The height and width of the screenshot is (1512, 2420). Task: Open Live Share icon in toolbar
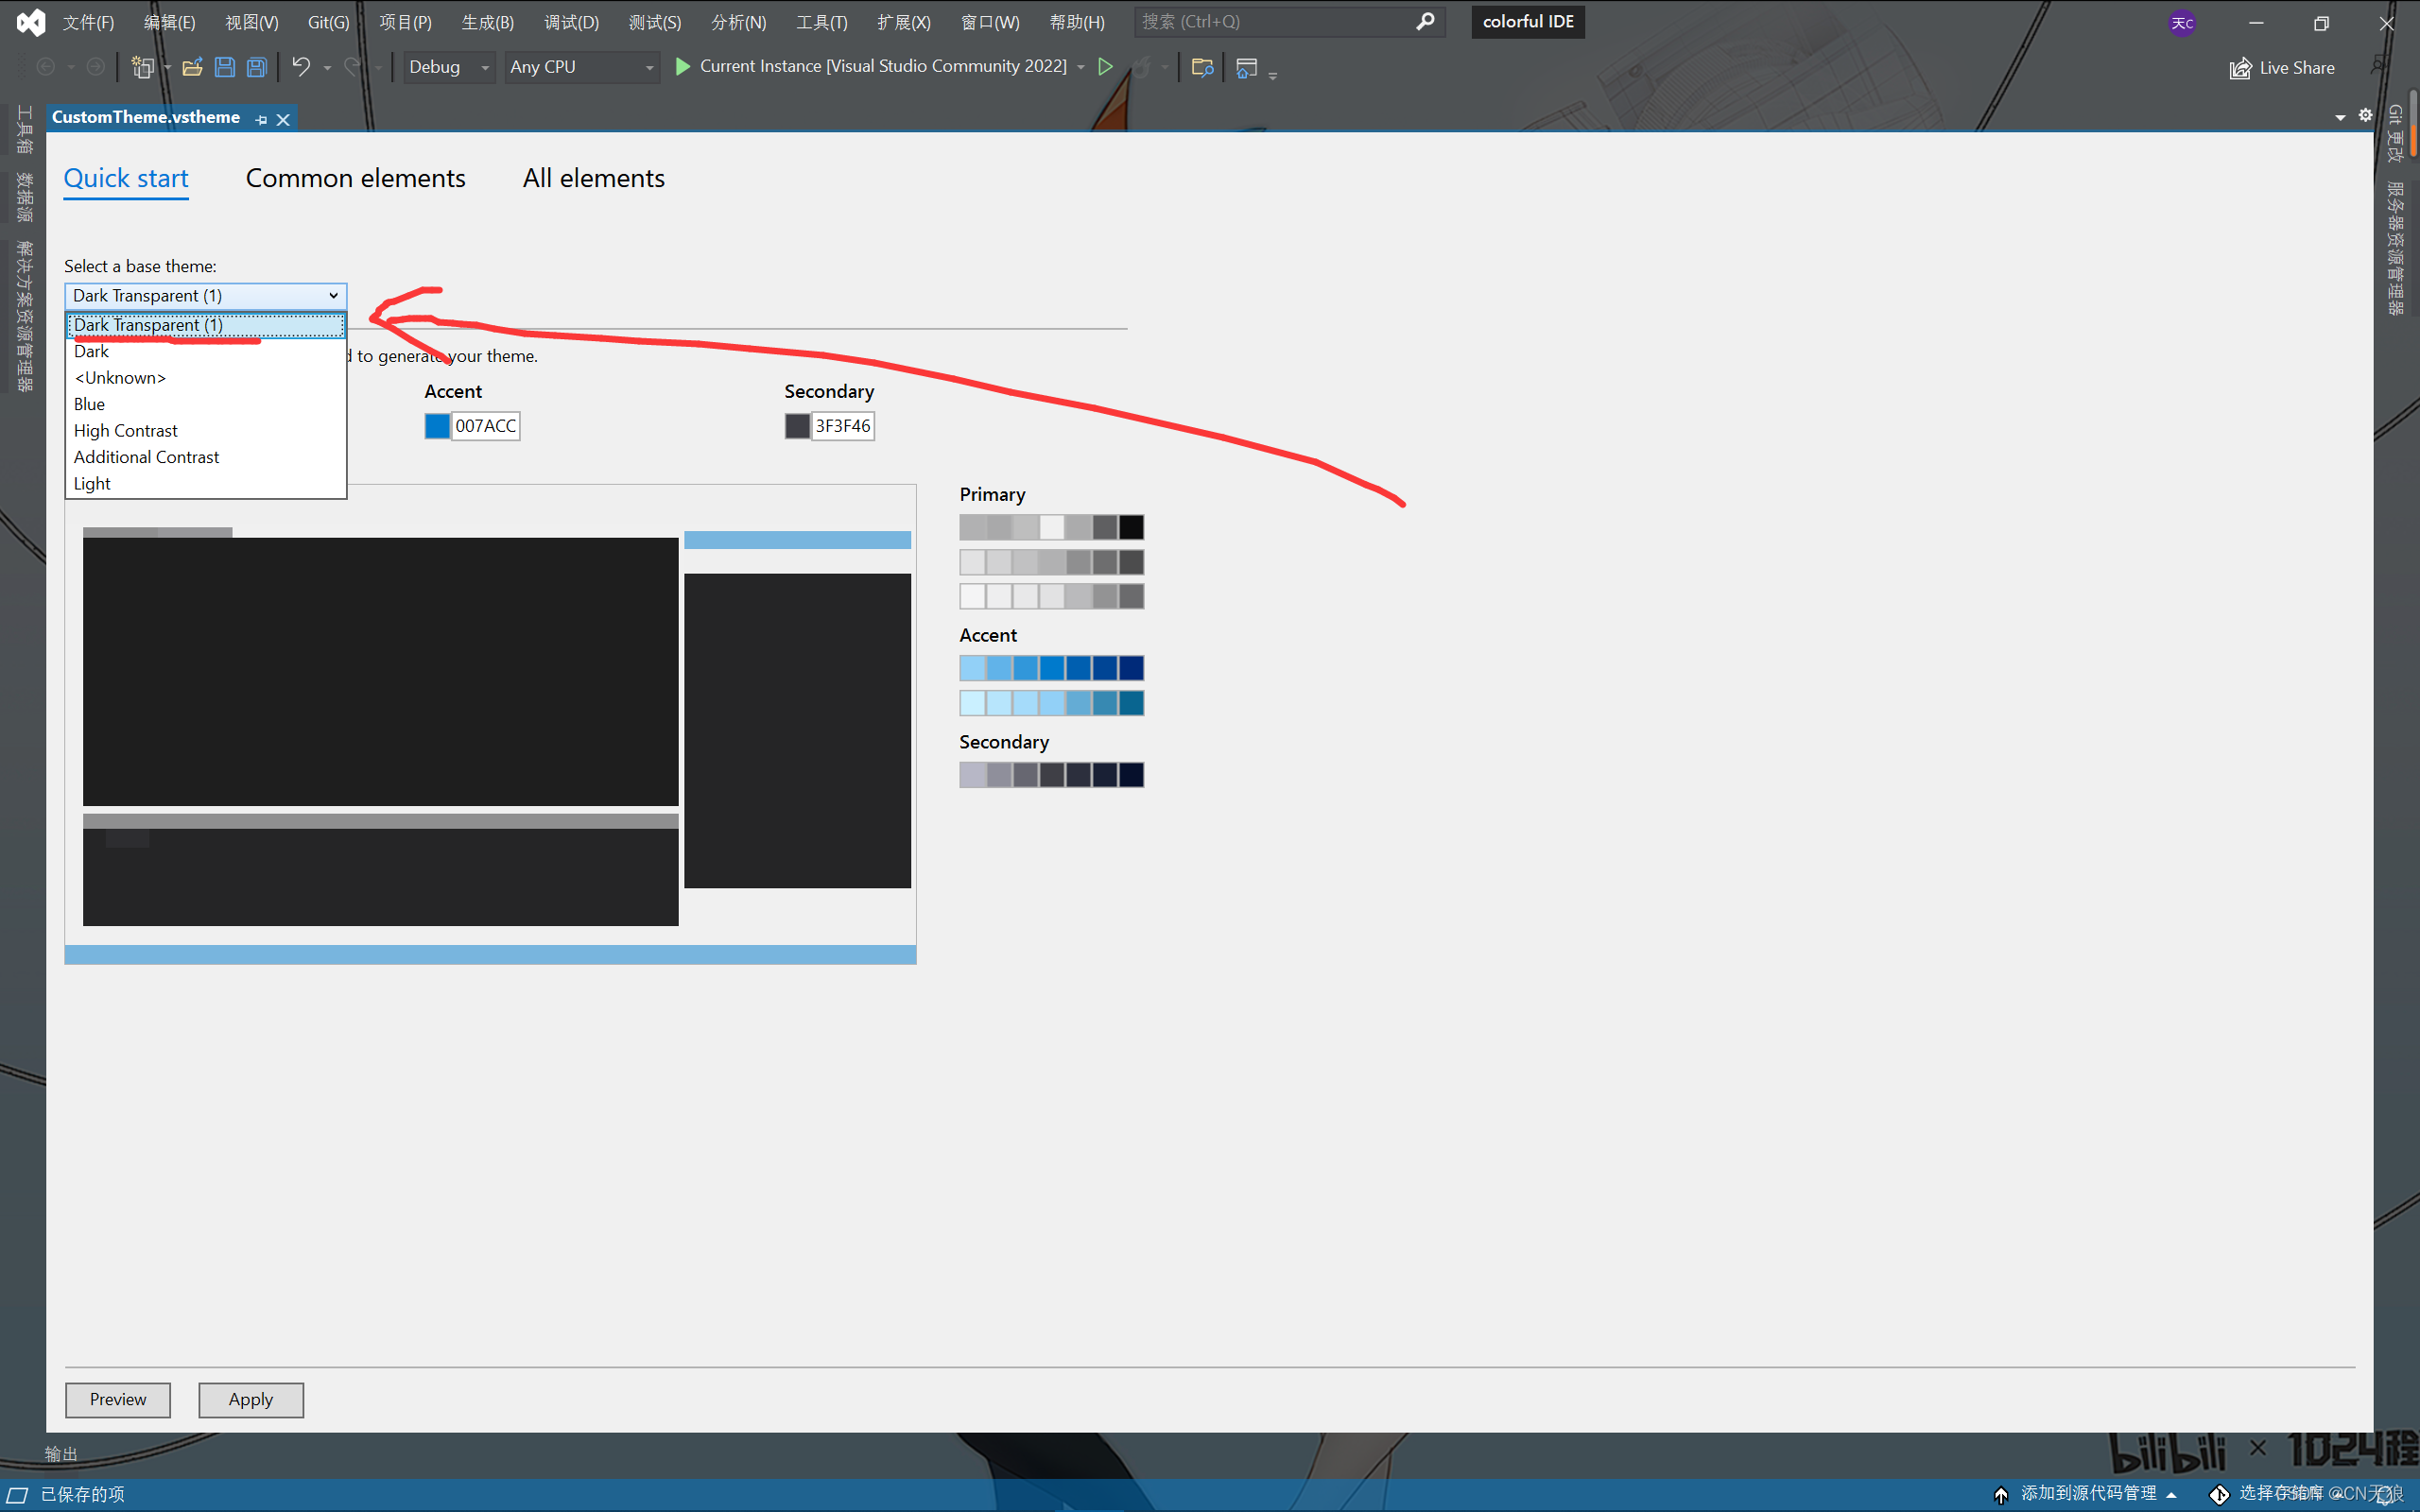click(x=2240, y=68)
